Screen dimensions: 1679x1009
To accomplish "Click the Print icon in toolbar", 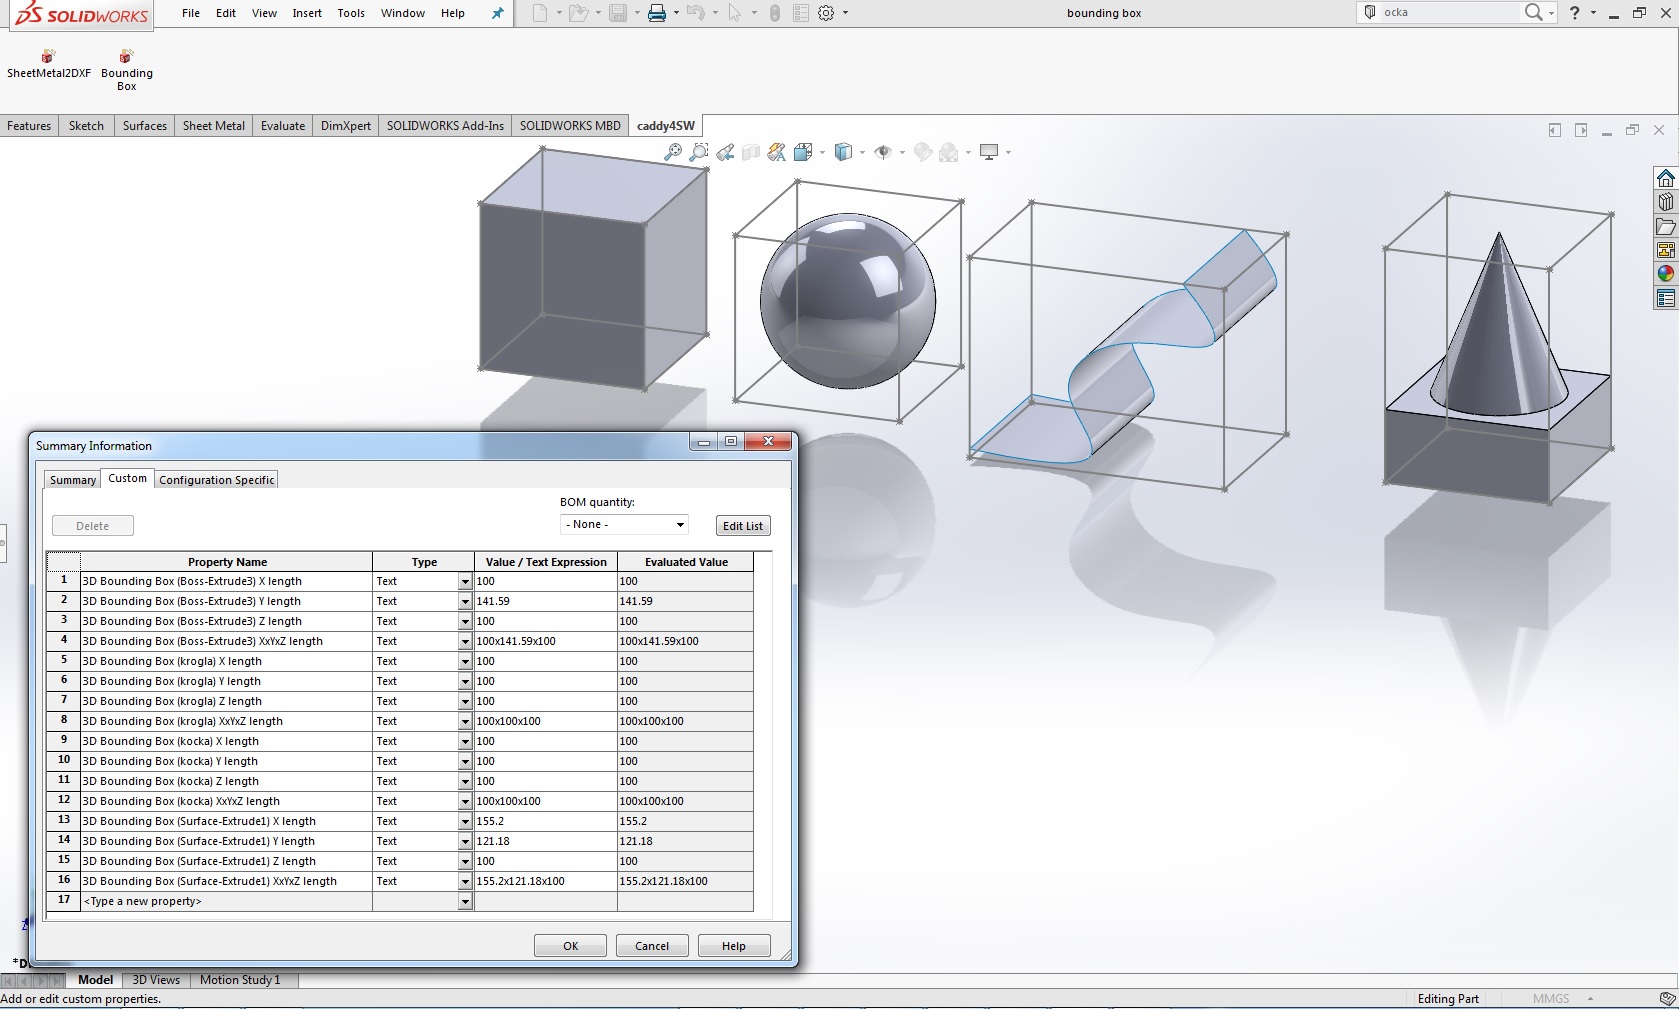I will click(x=656, y=13).
